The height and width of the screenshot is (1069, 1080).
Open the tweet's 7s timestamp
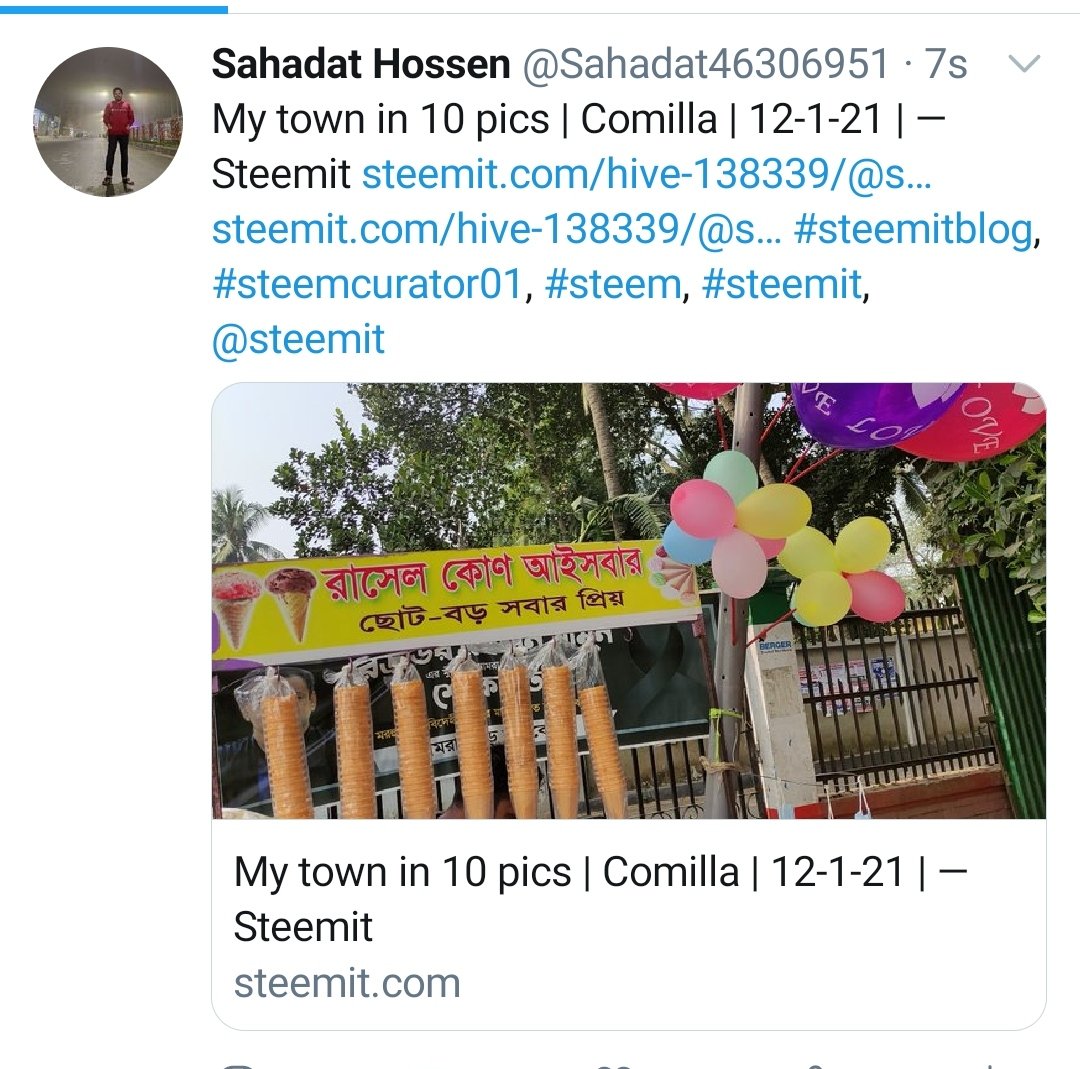[946, 64]
